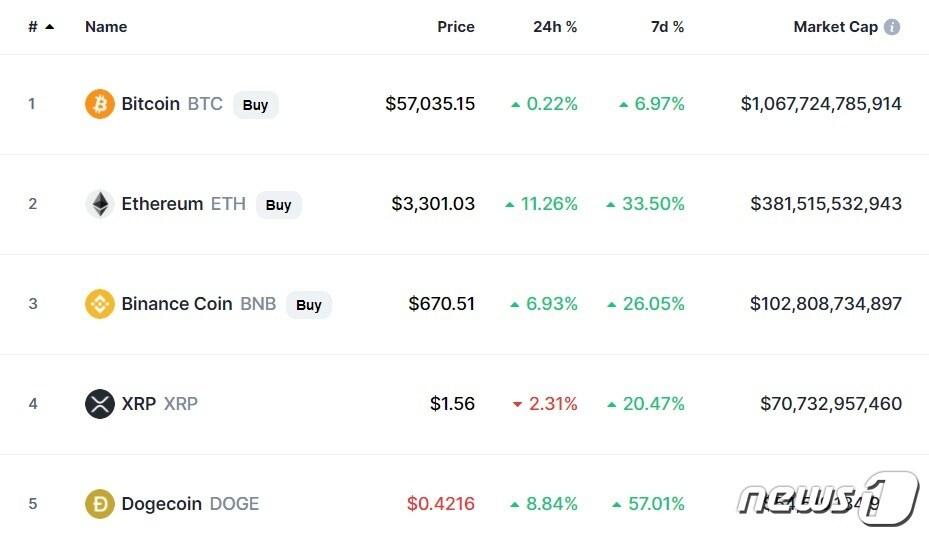
Task: Open the Bitcoin name link
Action: click(x=151, y=104)
